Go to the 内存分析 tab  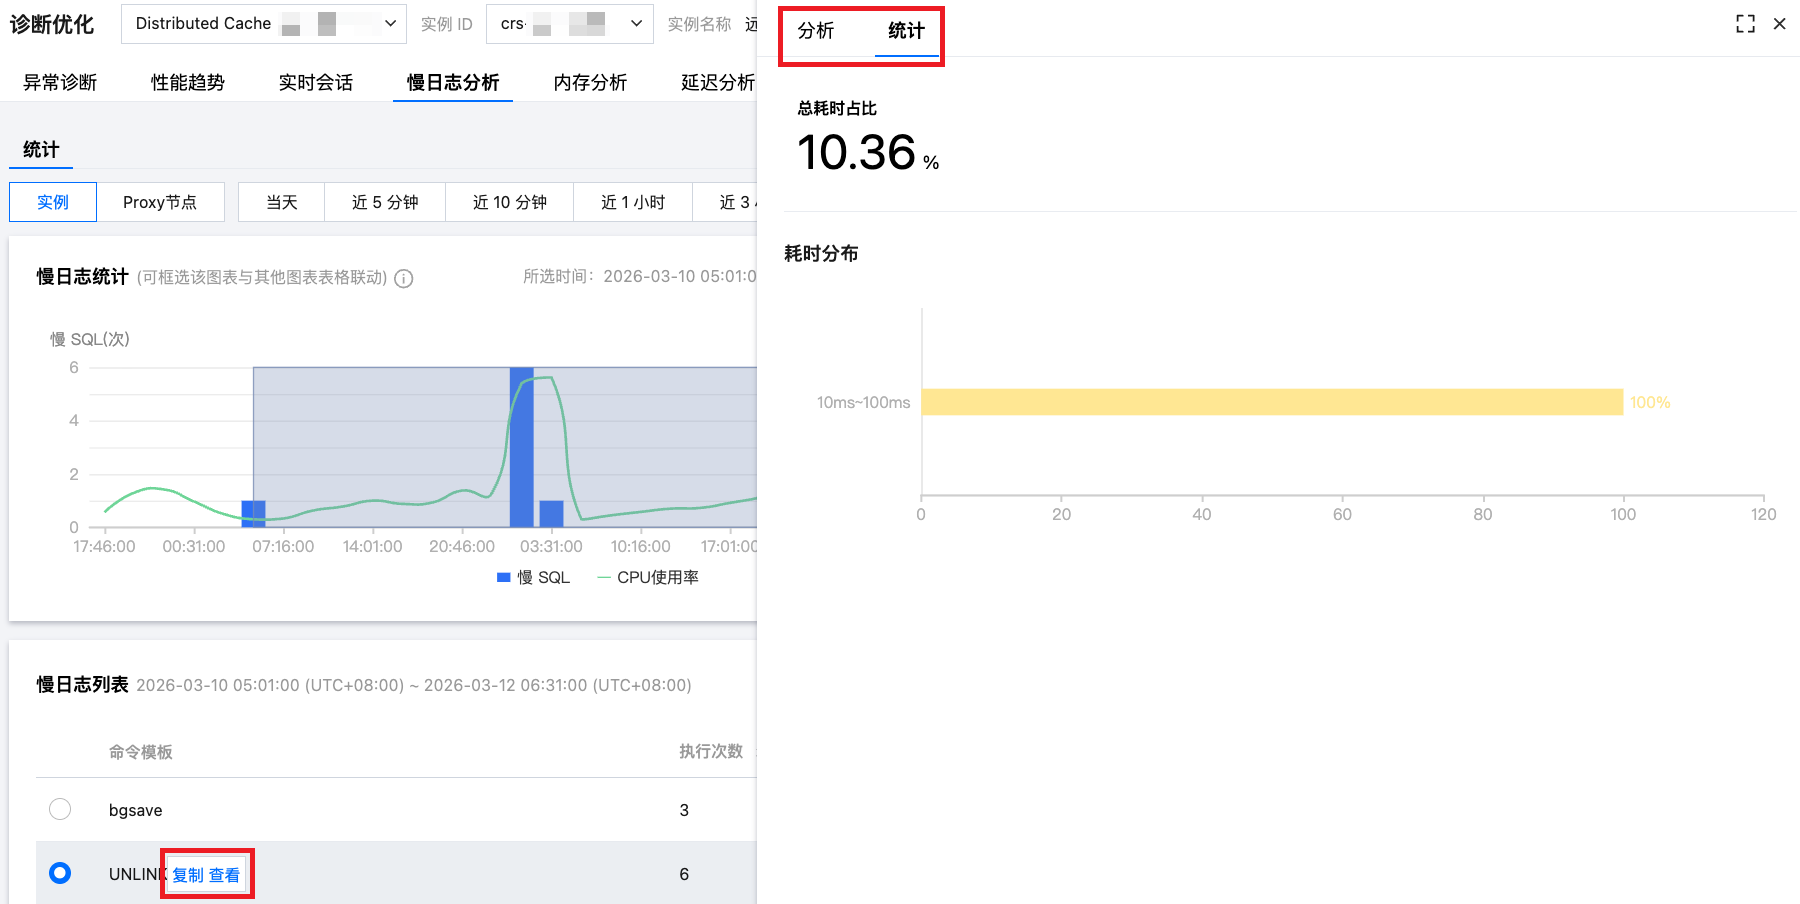coord(590,83)
